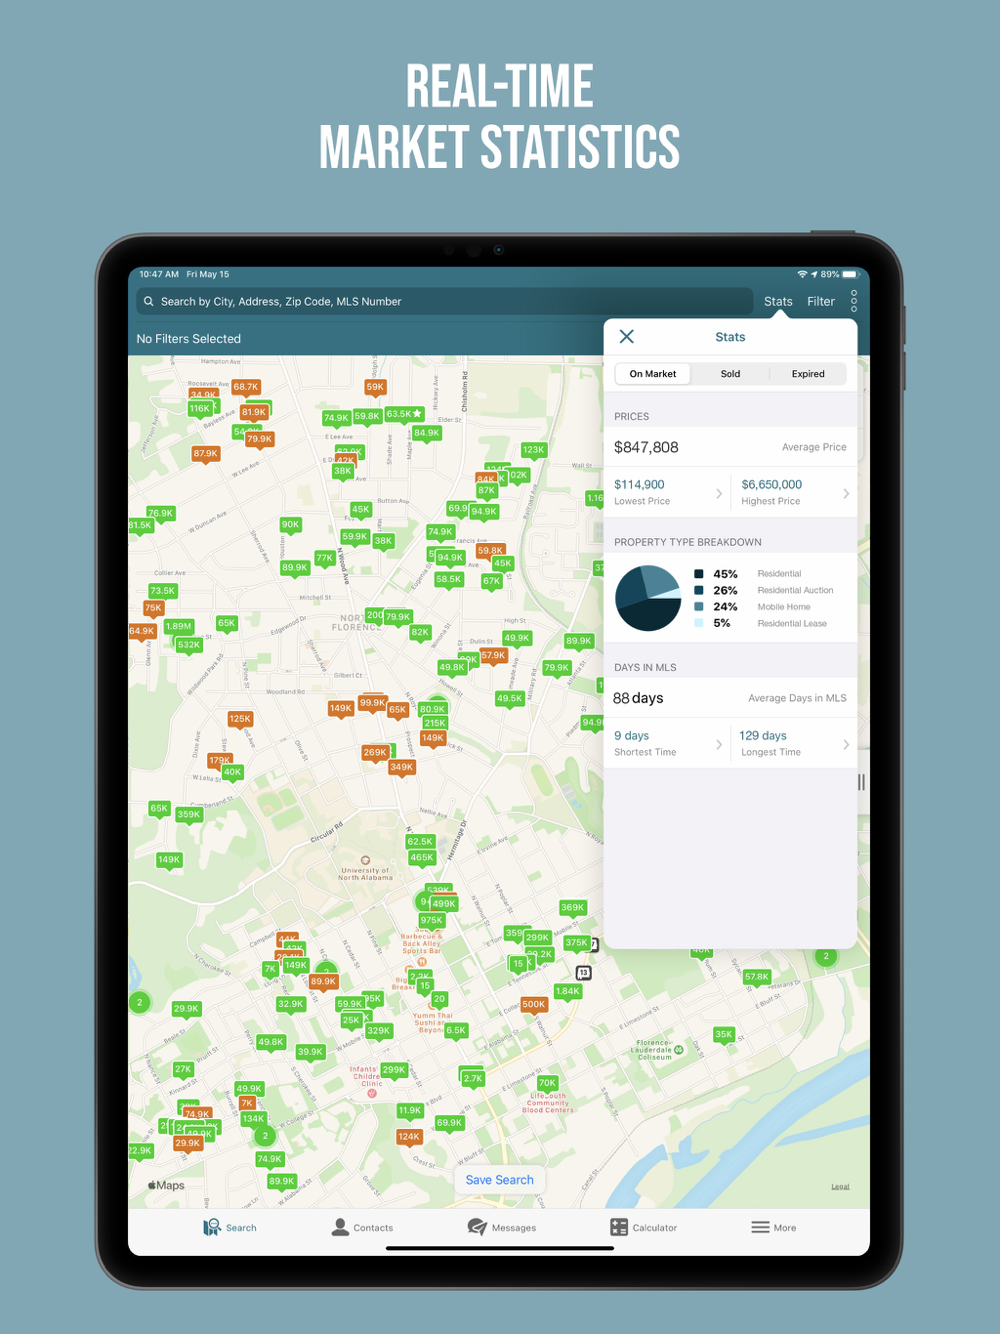The image size is (1000, 1334).
Task: Click the Apple Maps logo
Action: (167, 1185)
